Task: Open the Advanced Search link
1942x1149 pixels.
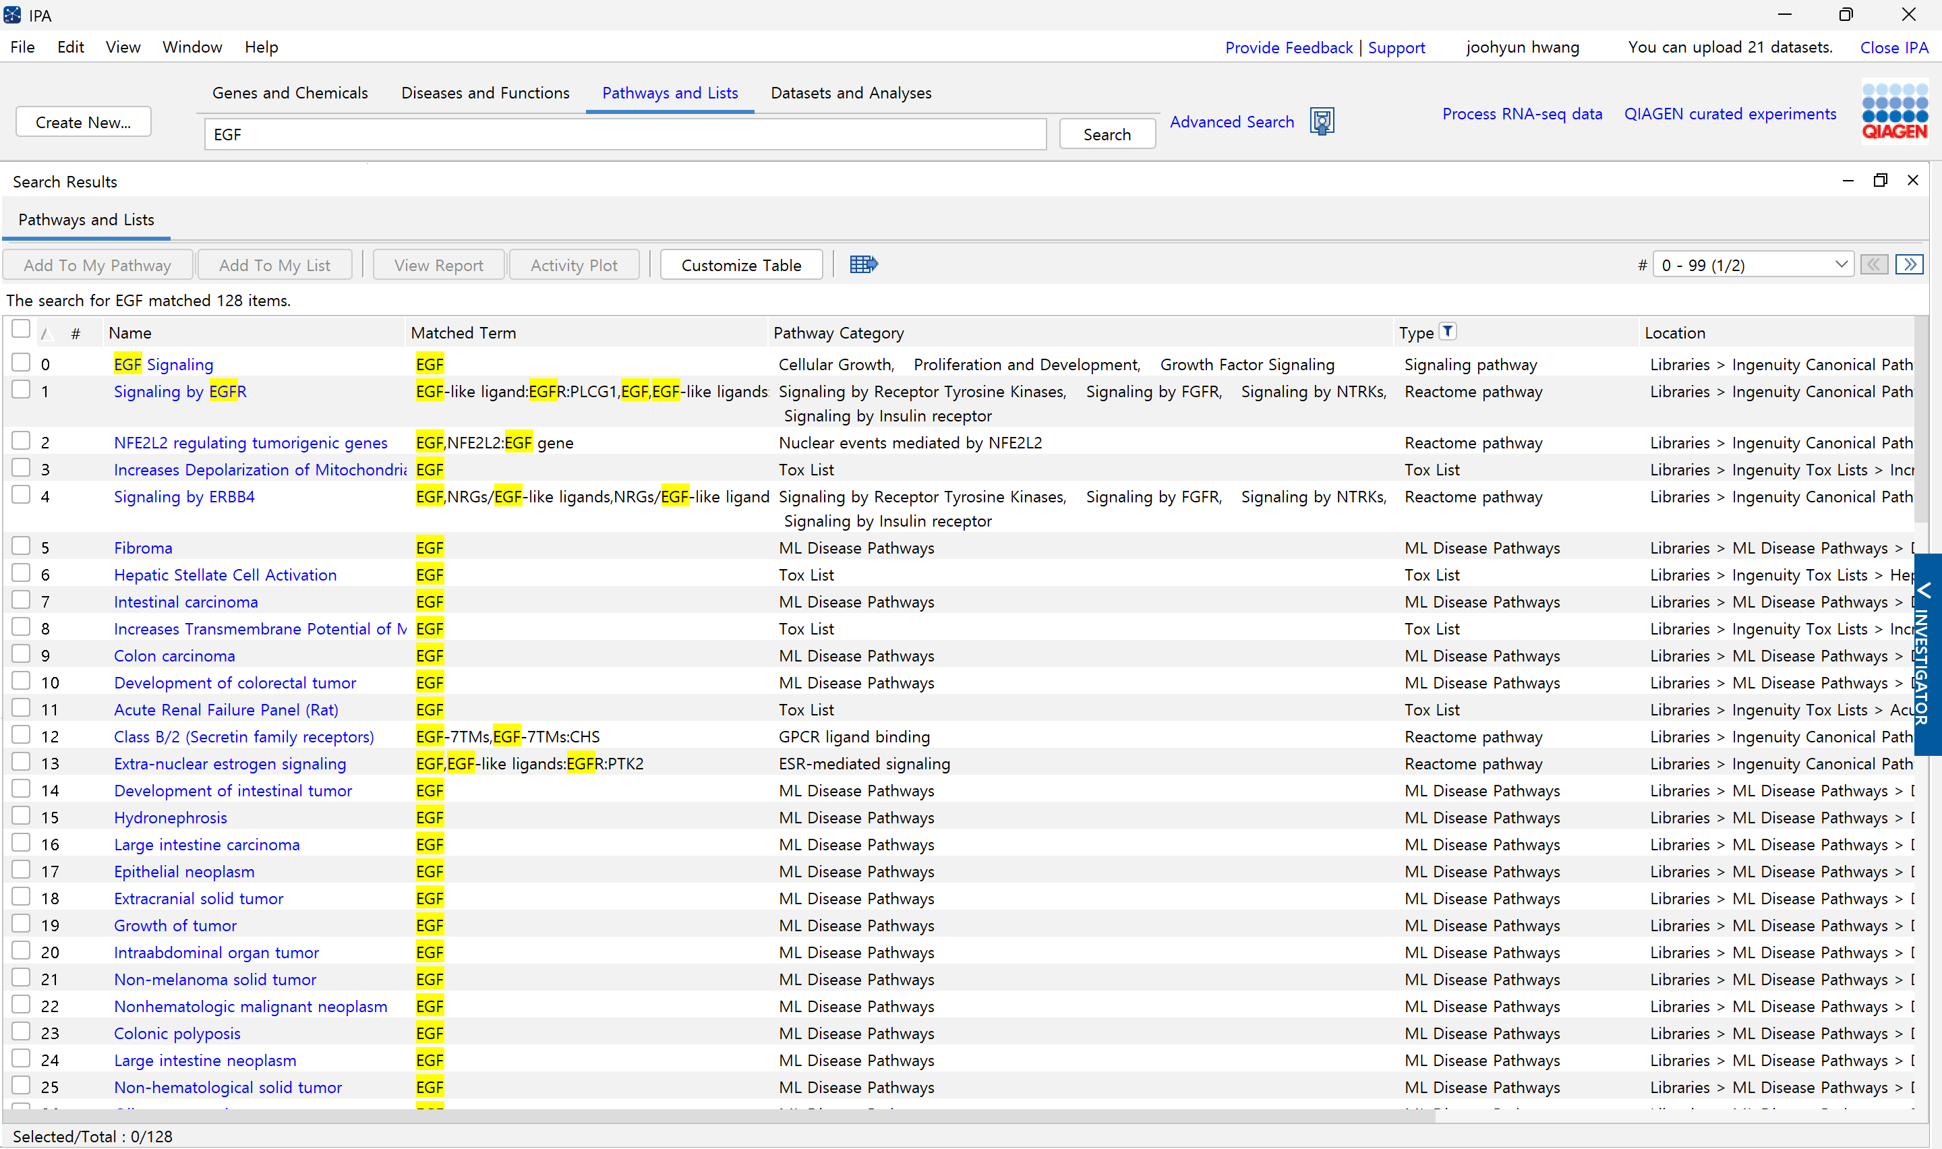Action: [1232, 122]
